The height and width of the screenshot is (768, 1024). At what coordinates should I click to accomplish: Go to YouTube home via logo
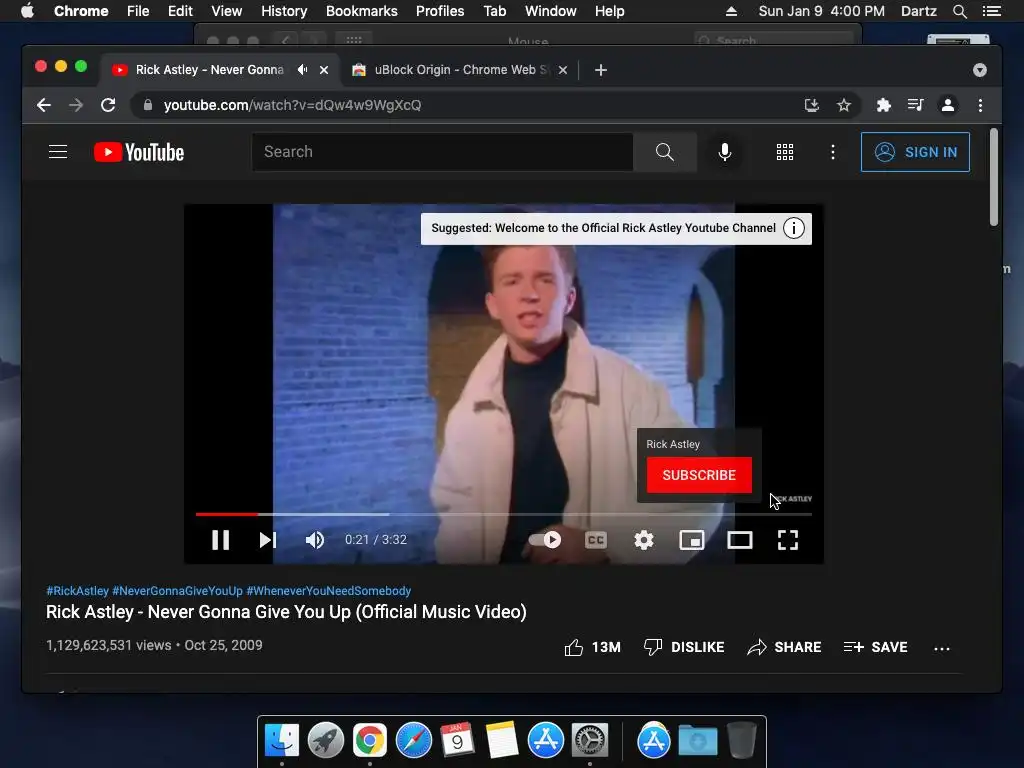point(139,152)
